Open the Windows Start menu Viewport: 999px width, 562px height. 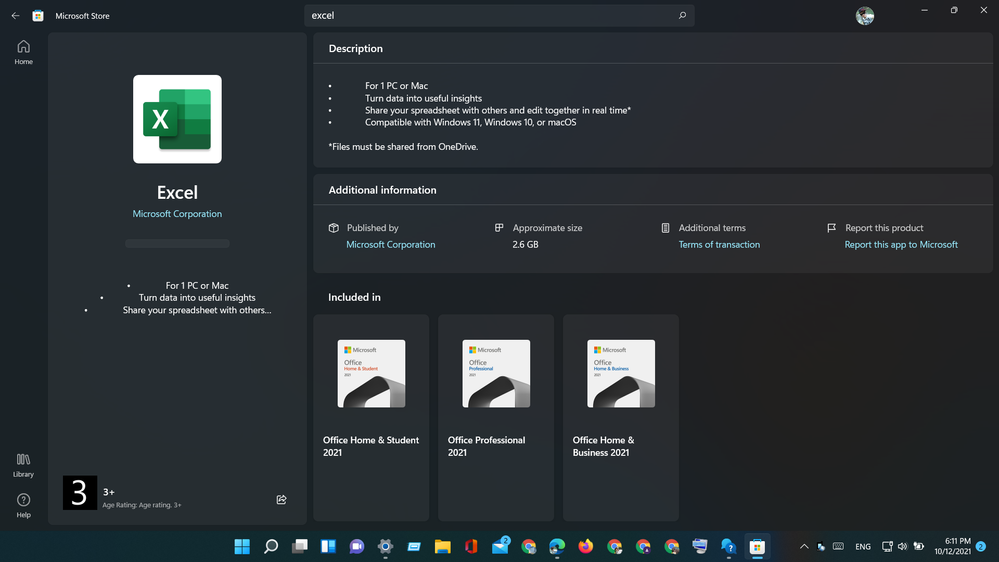[x=242, y=546]
